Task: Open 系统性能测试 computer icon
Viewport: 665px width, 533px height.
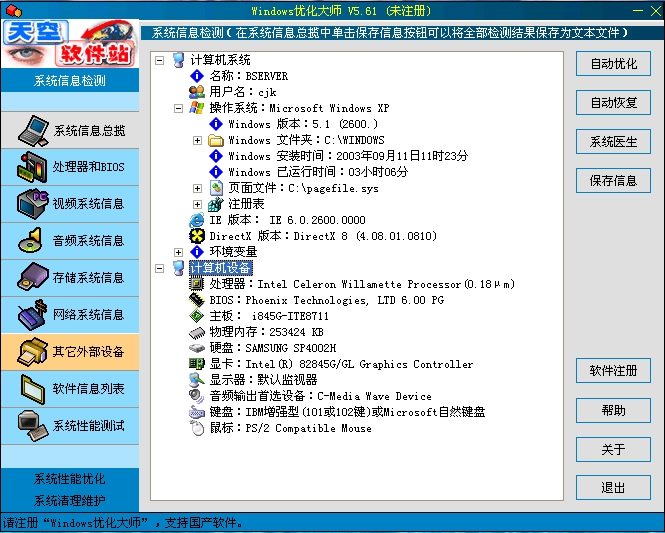Action: (x=33, y=426)
